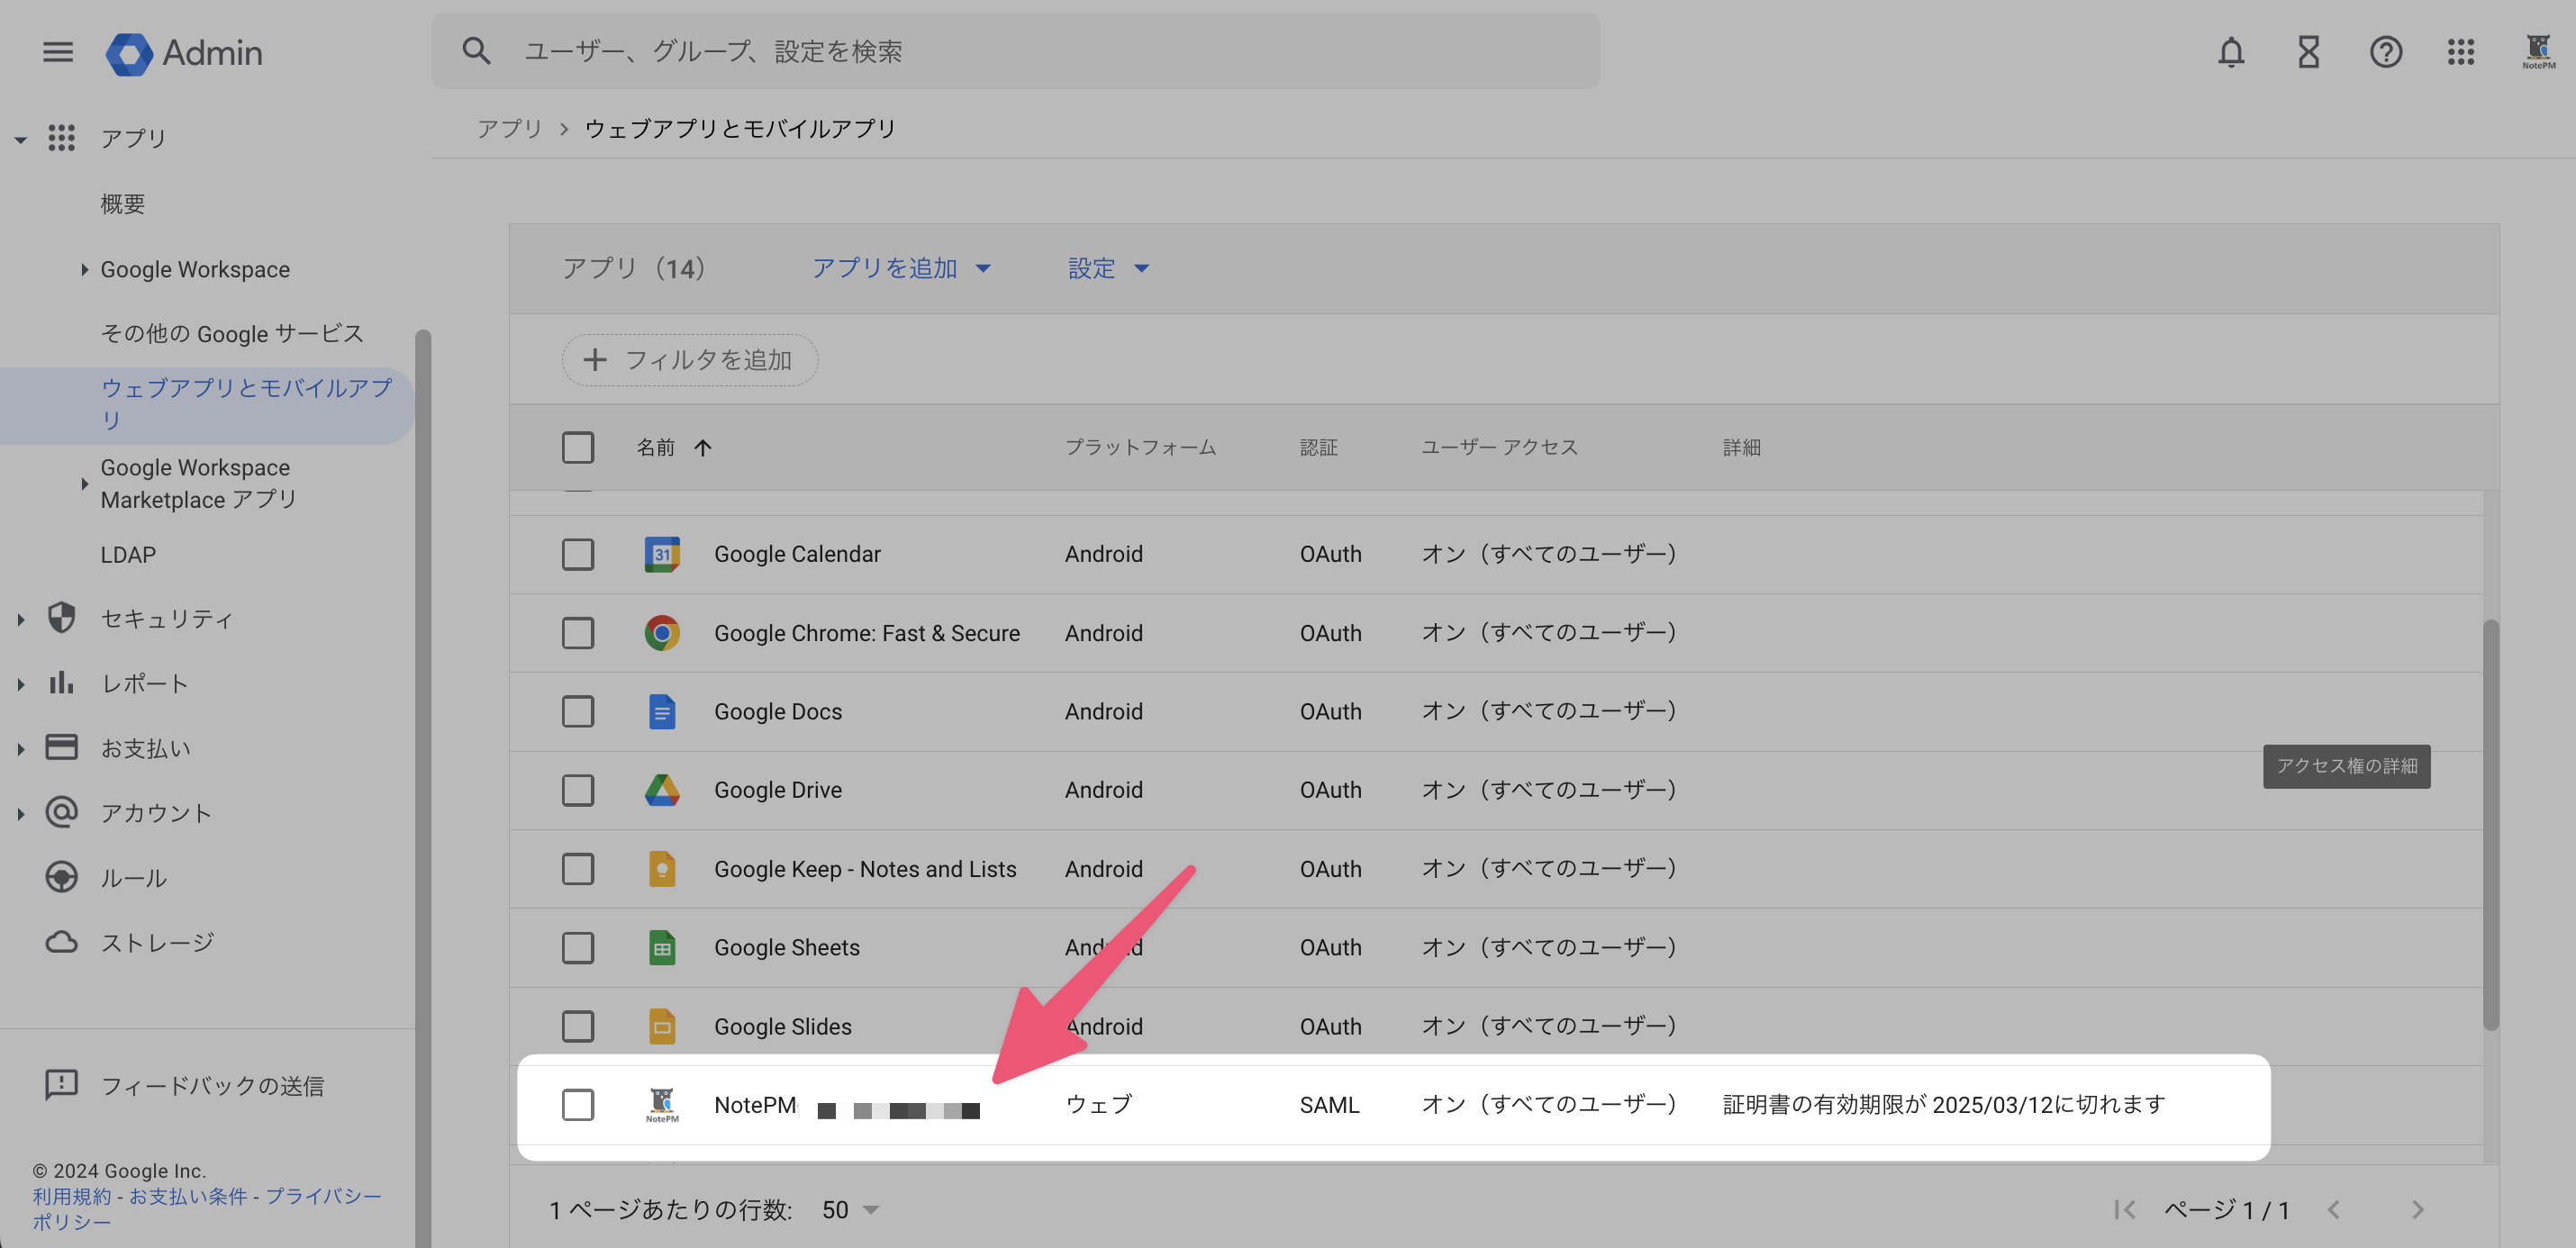Click the security shield icon in sidebar

click(61, 618)
